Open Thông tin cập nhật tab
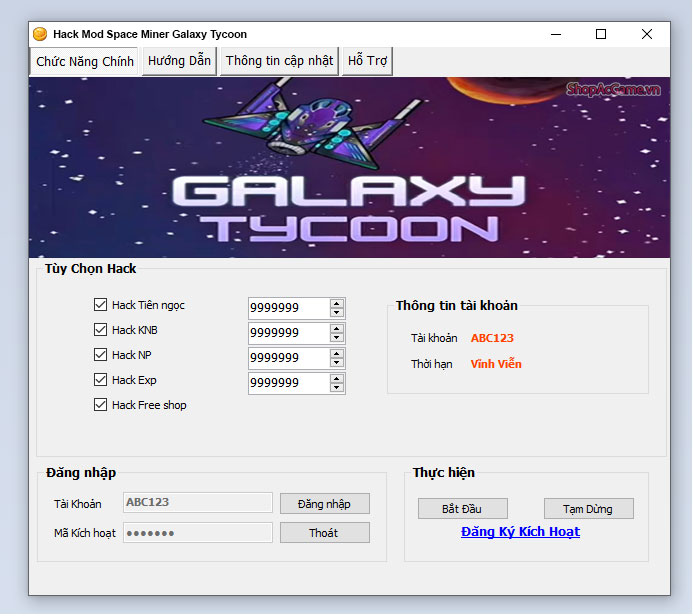Screen dimensions: 693x616 279,61
